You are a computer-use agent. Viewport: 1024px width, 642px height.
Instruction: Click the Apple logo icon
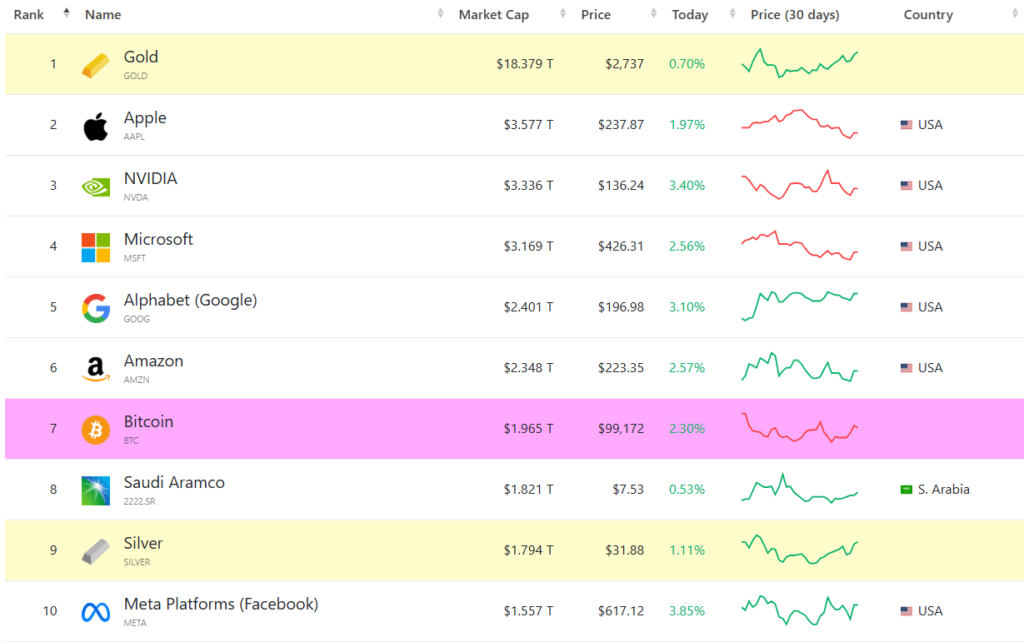(x=96, y=127)
